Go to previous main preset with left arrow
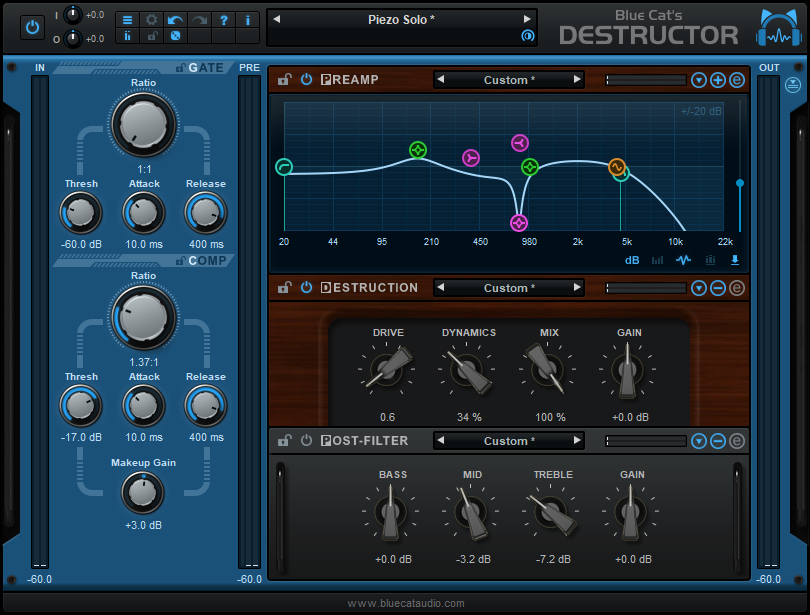810x615 pixels. 277,19
